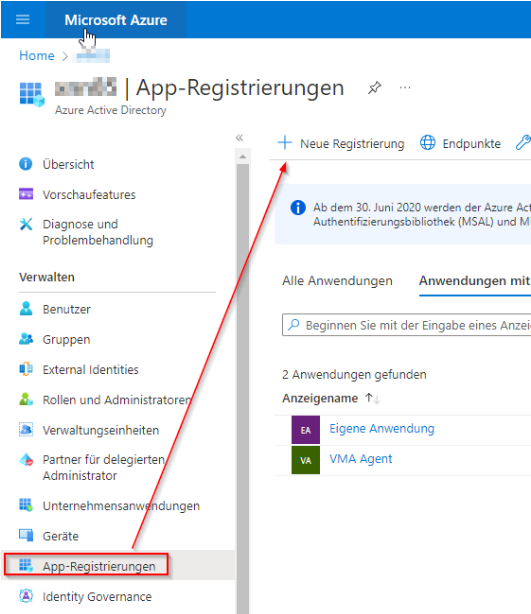Screen dimensions: 531x614
Task: Click the sidebar scroll up arrow
Action: (243, 157)
